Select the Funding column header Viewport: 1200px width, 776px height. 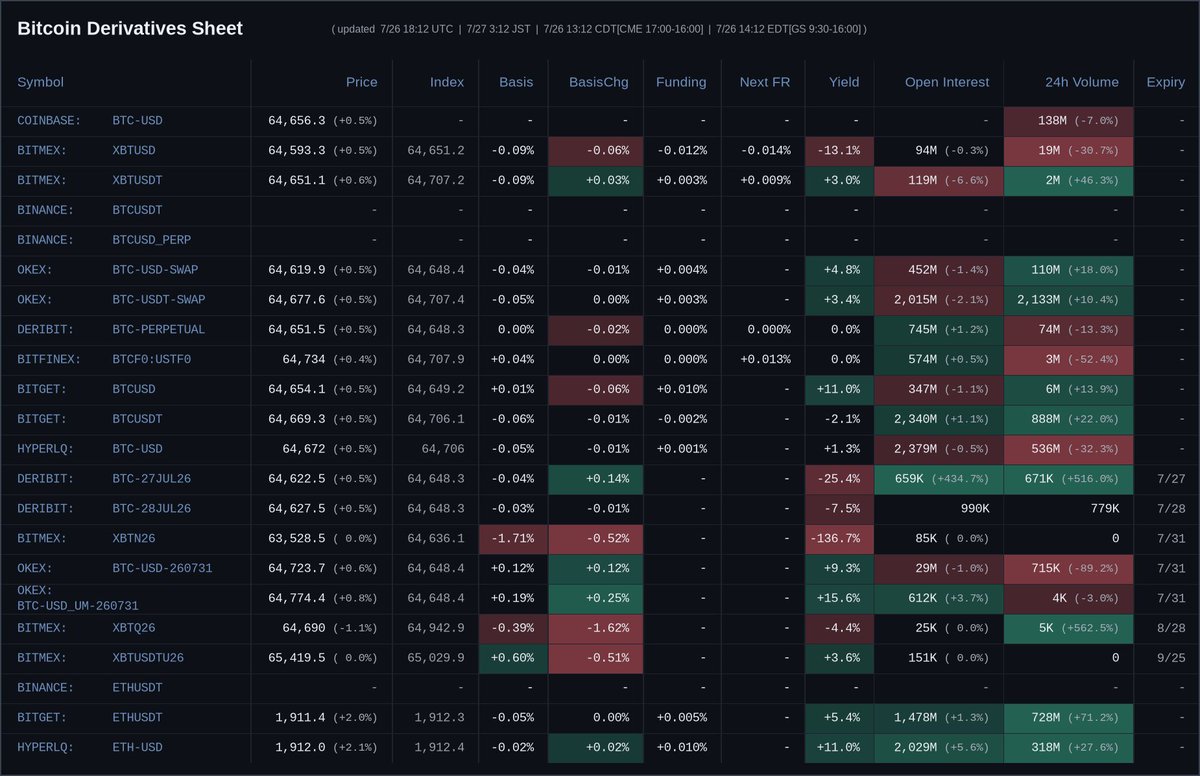pos(681,82)
